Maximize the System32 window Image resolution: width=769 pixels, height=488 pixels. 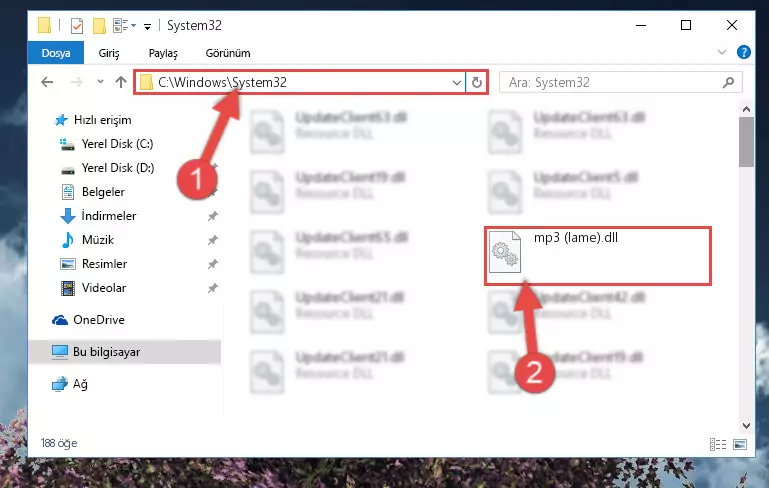tap(686, 25)
